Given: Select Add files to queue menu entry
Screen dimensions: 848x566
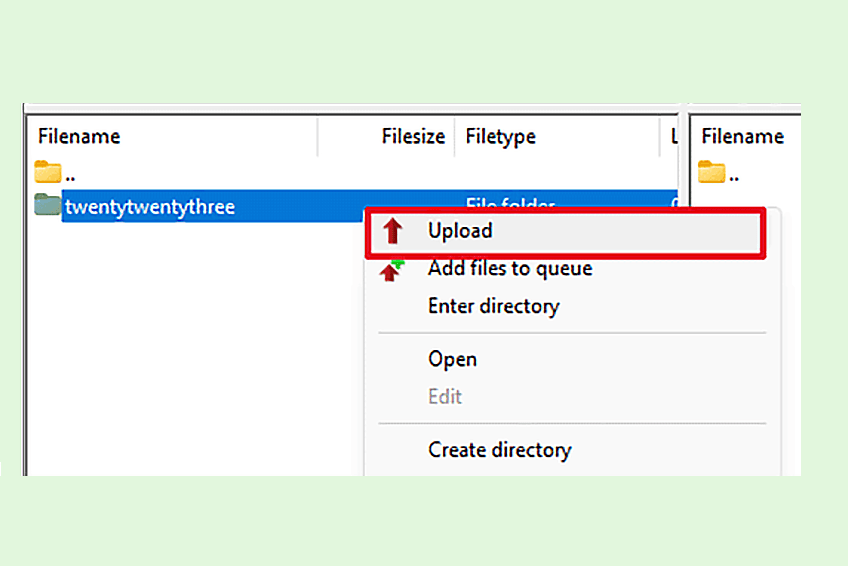Looking at the screenshot, I should tap(509, 269).
